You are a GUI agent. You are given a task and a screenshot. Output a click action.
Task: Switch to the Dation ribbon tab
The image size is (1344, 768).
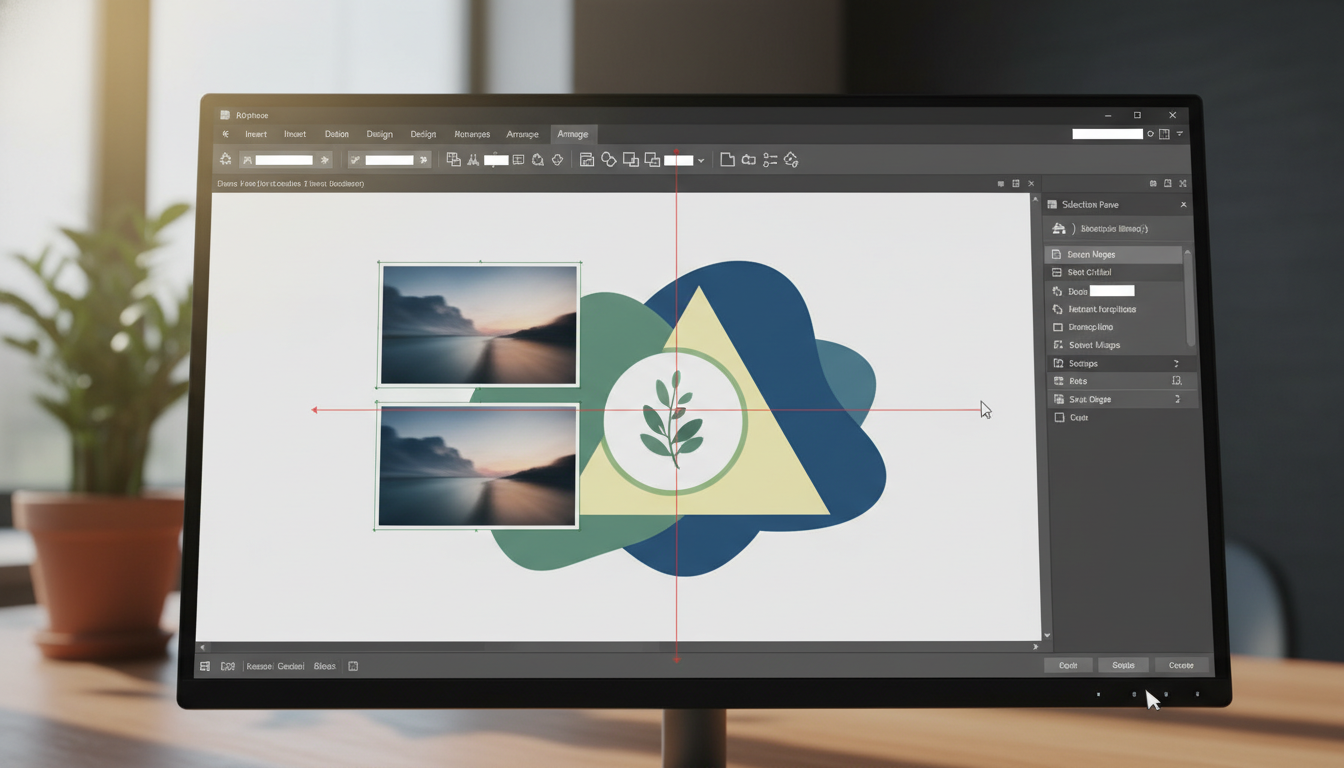point(336,134)
